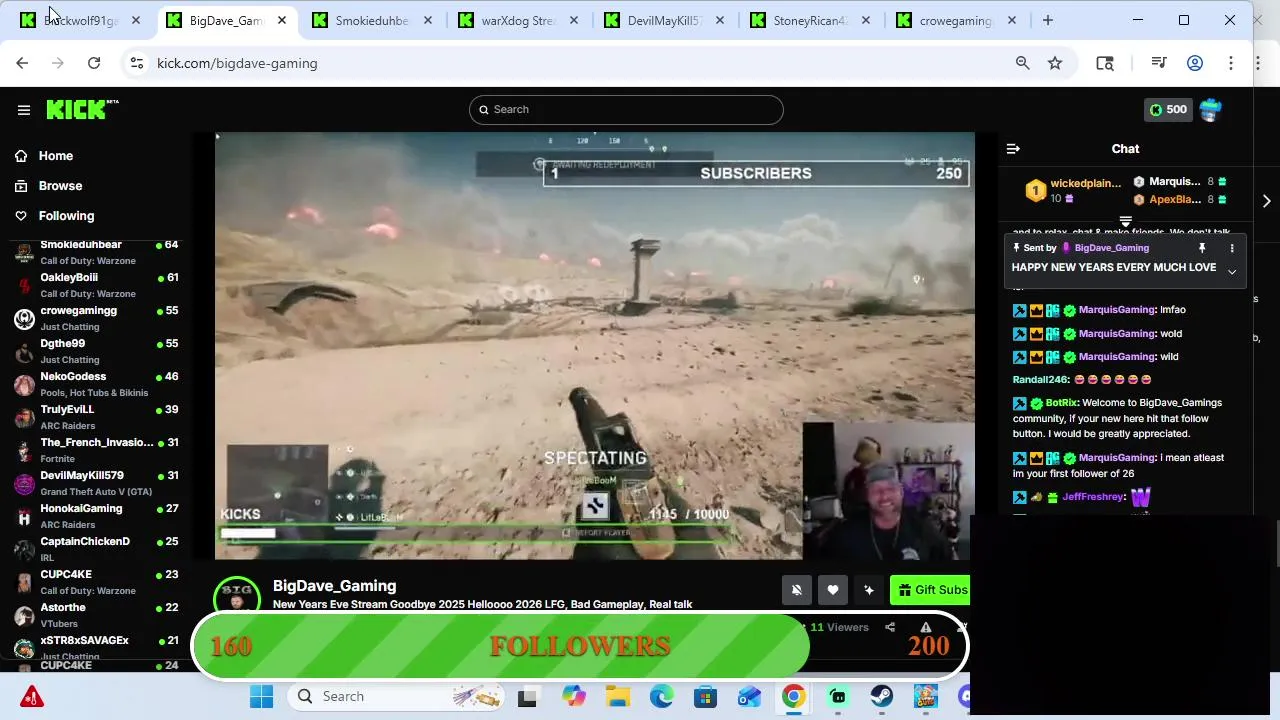Bookmark this page with star icon
The width and height of the screenshot is (1280, 720).
click(x=1055, y=63)
